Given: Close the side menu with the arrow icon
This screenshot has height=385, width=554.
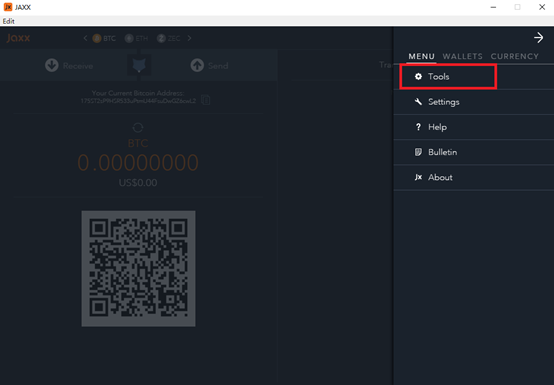Looking at the screenshot, I should (x=538, y=37).
